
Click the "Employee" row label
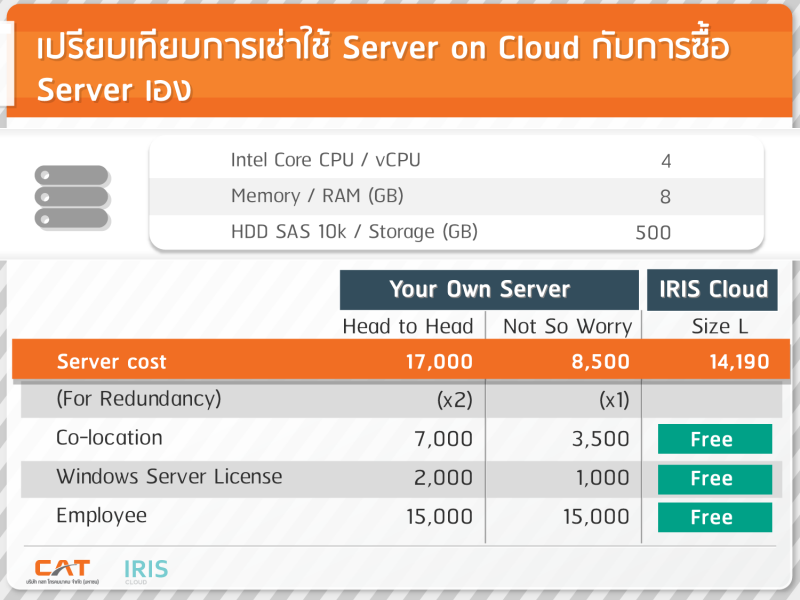coord(102,516)
